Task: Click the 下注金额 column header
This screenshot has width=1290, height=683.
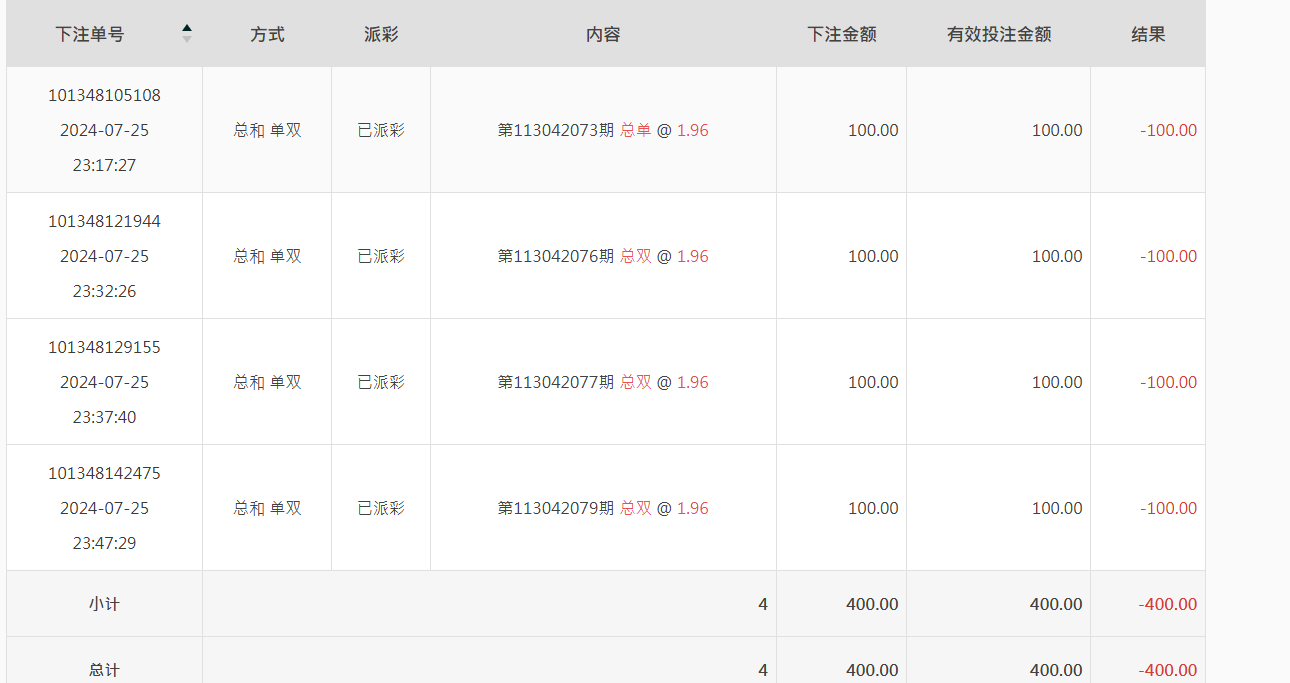Action: pos(842,34)
